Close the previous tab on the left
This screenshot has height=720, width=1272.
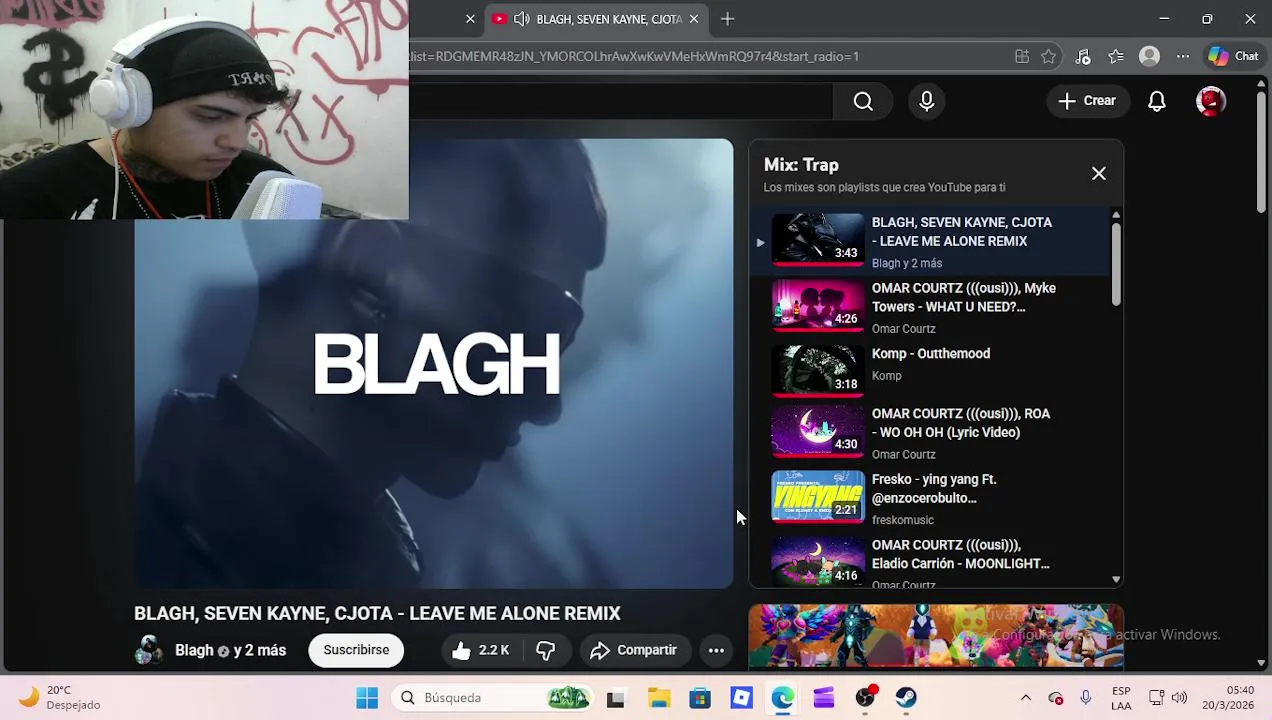click(470, 19)
